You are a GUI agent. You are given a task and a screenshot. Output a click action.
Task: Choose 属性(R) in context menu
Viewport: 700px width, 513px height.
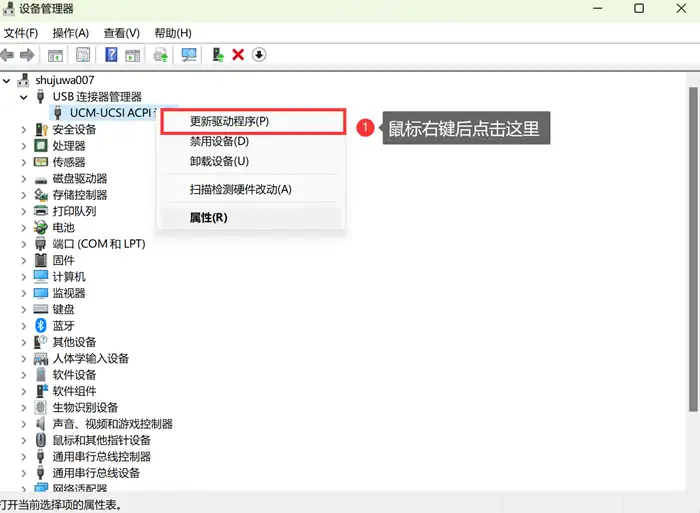click(x=253, y=217)
